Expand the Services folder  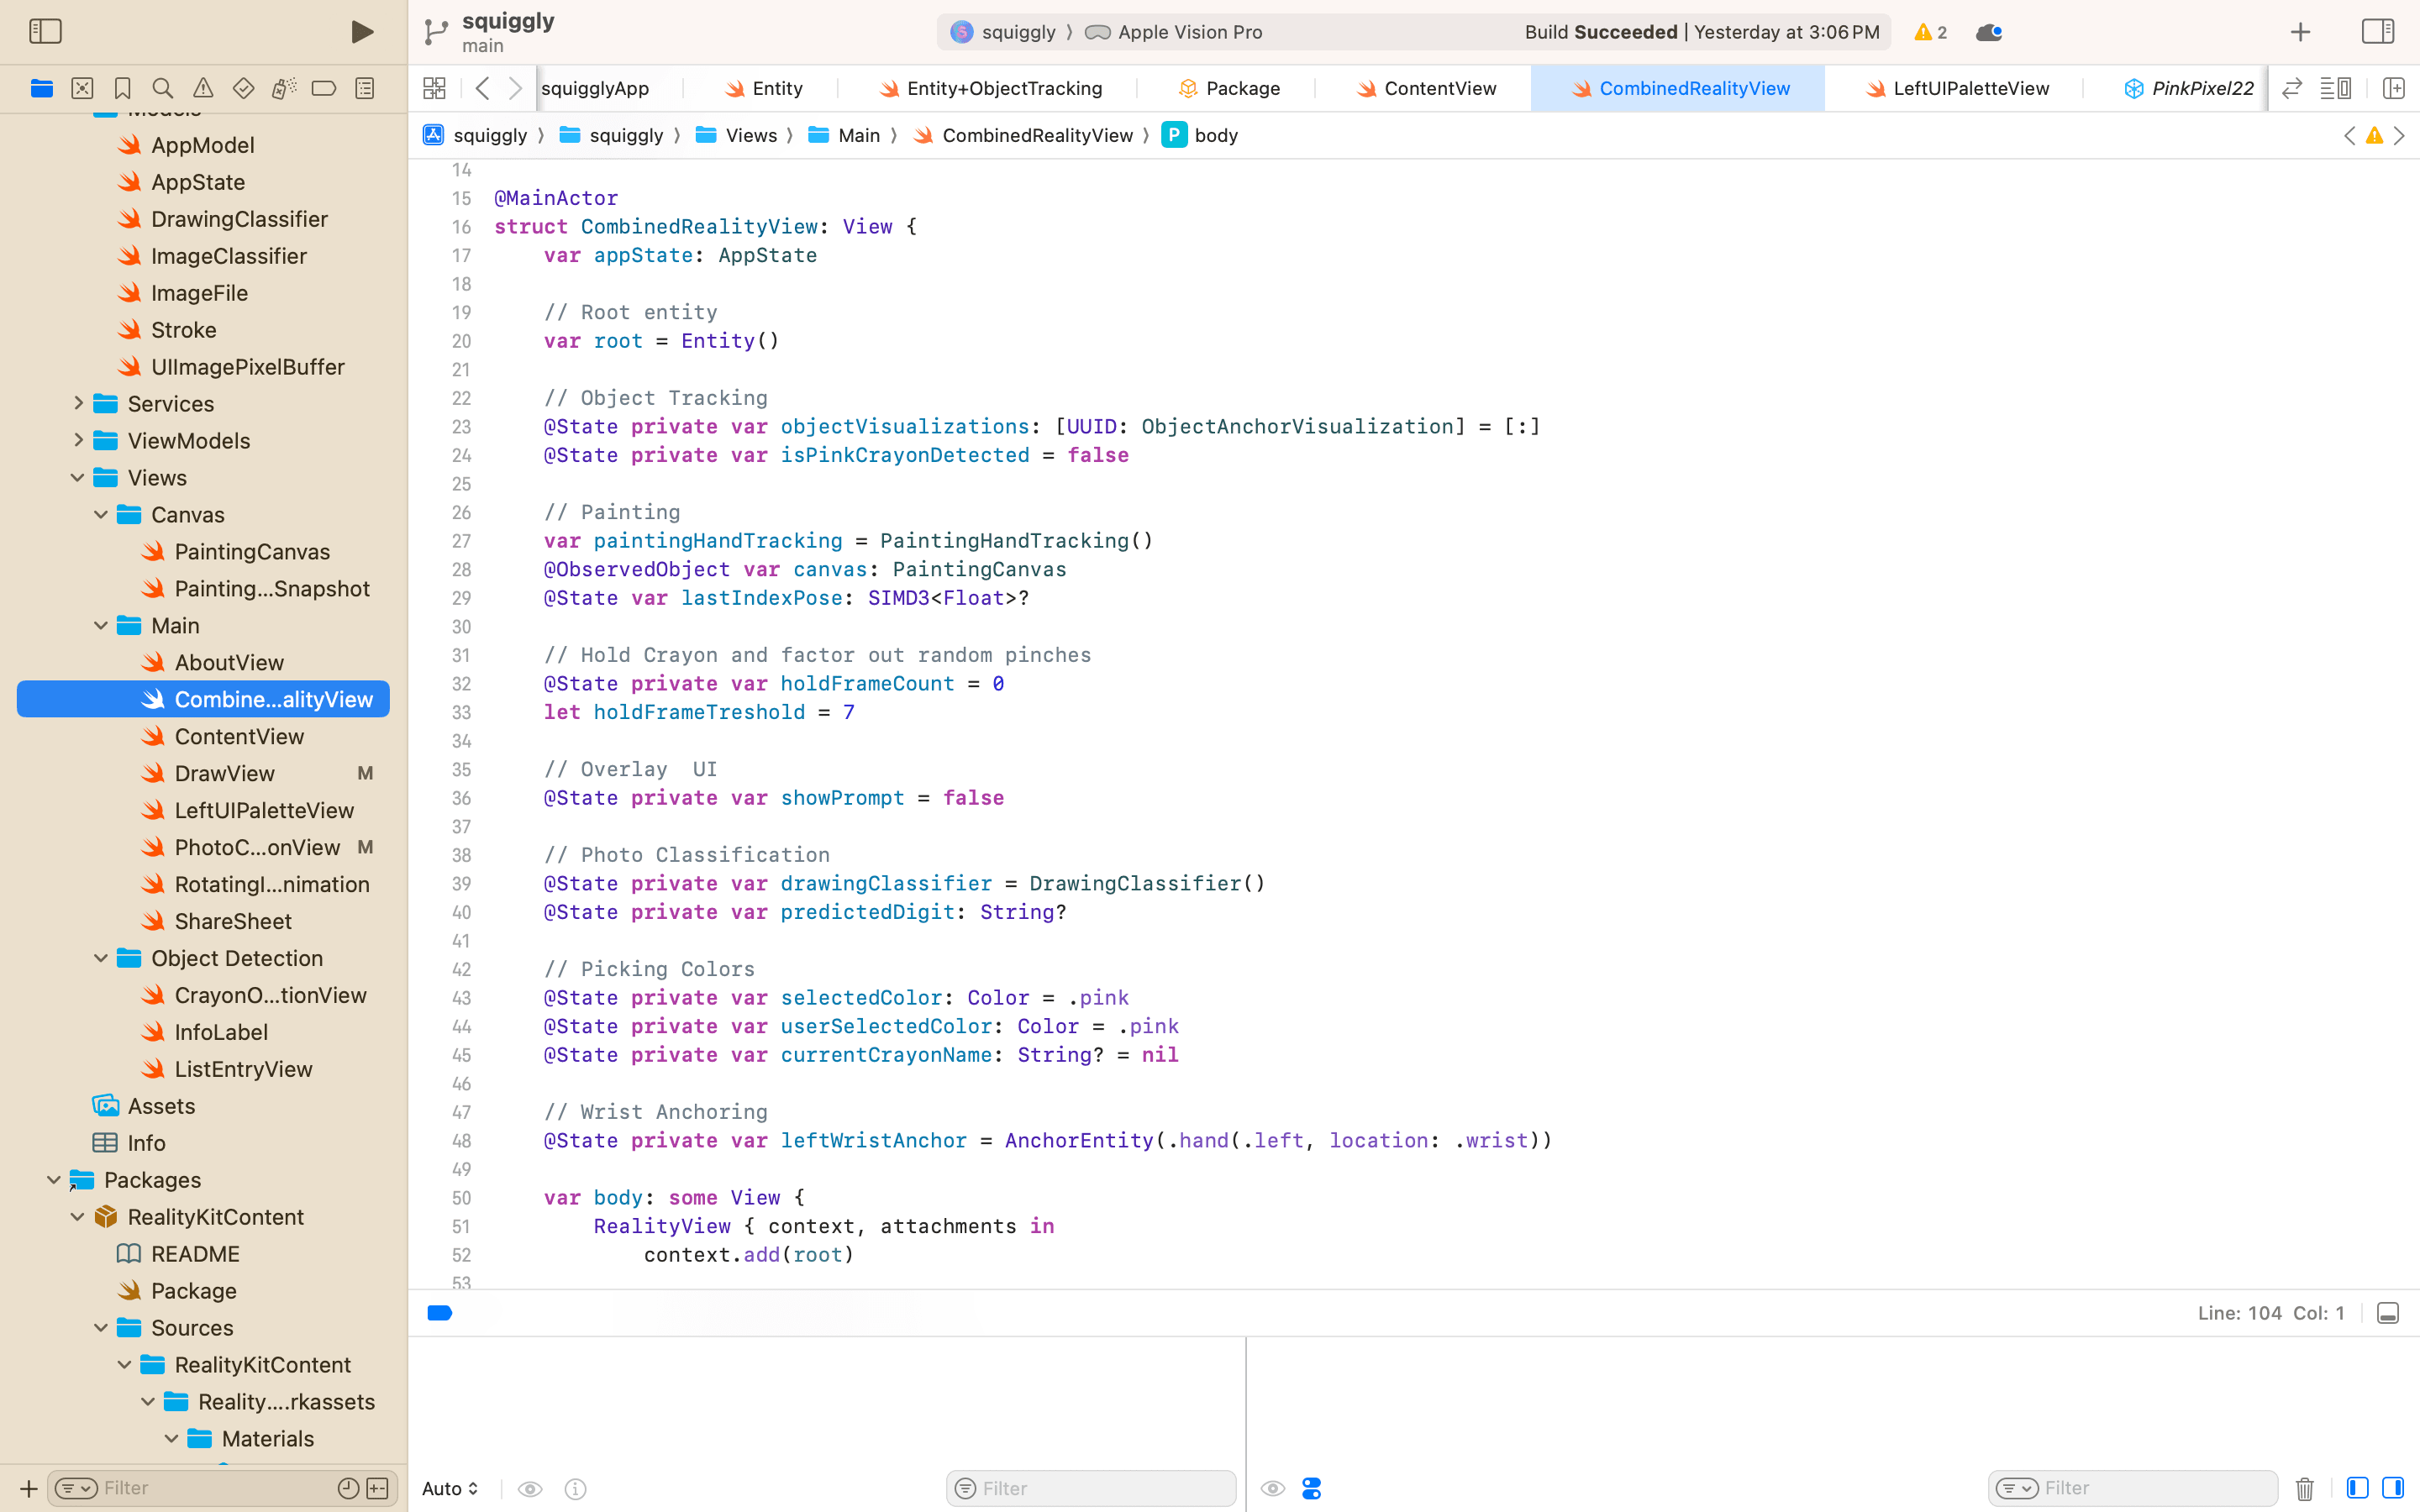[78, 404]
